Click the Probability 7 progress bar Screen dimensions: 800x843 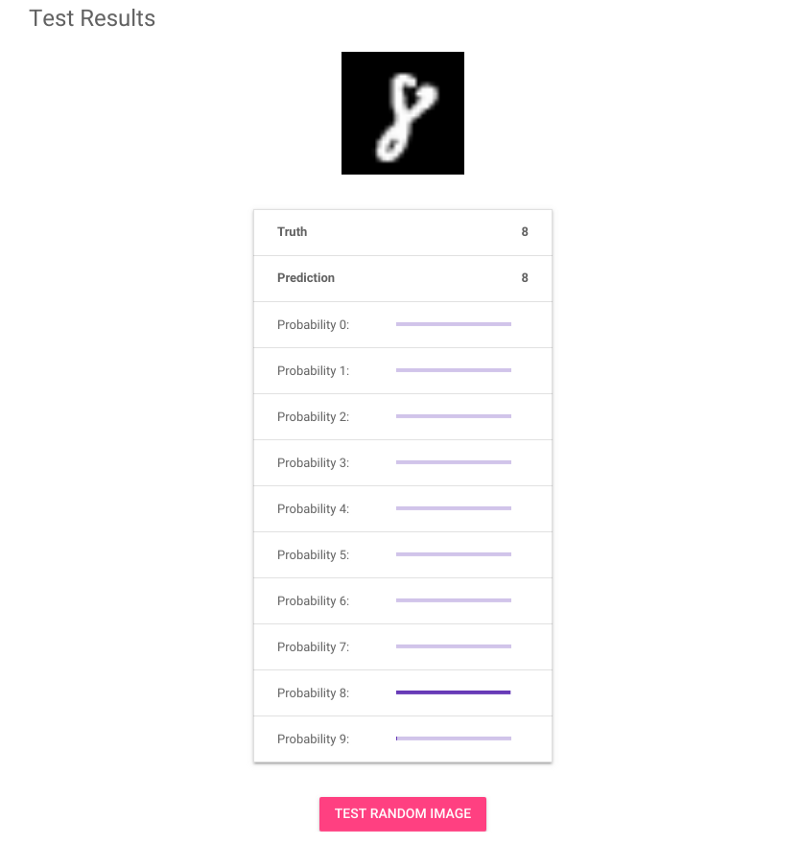[x=453, y=646]
